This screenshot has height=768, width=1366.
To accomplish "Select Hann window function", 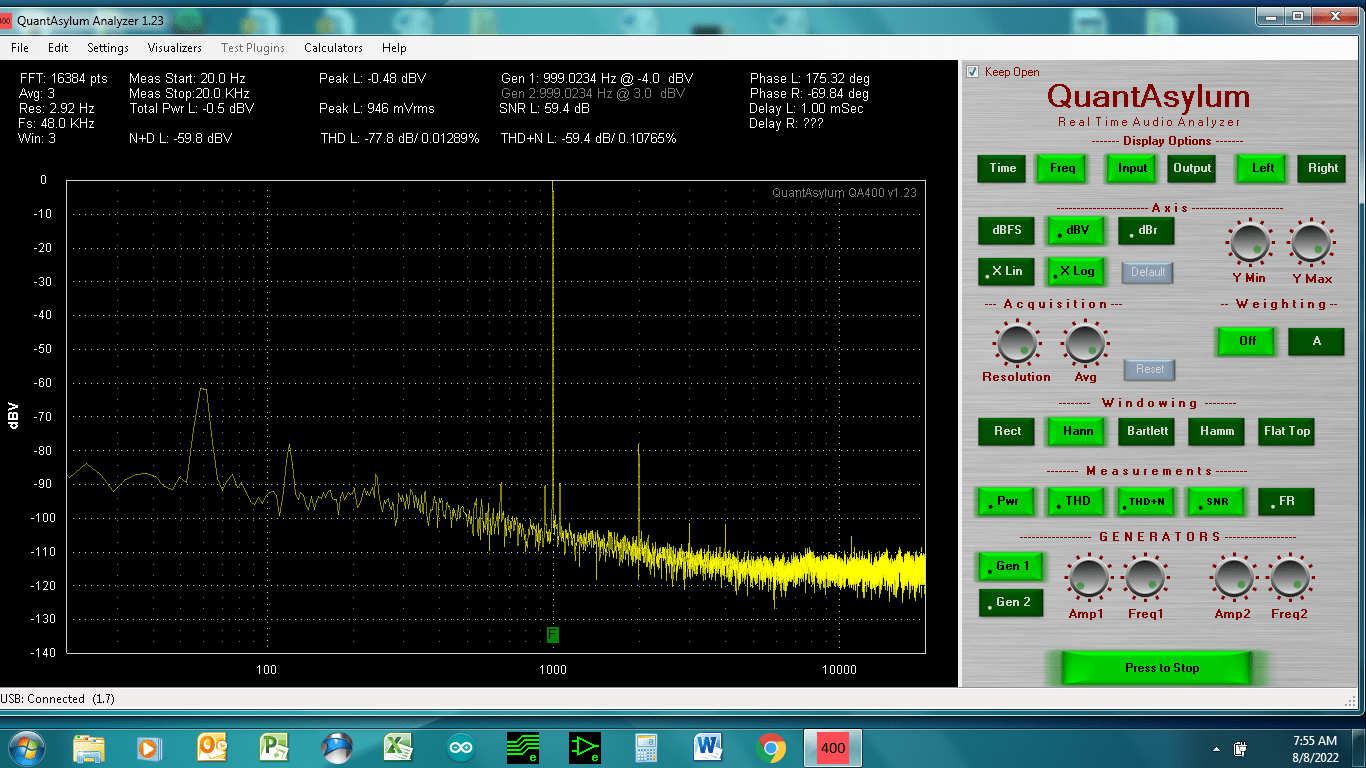I will point(1077,431).
